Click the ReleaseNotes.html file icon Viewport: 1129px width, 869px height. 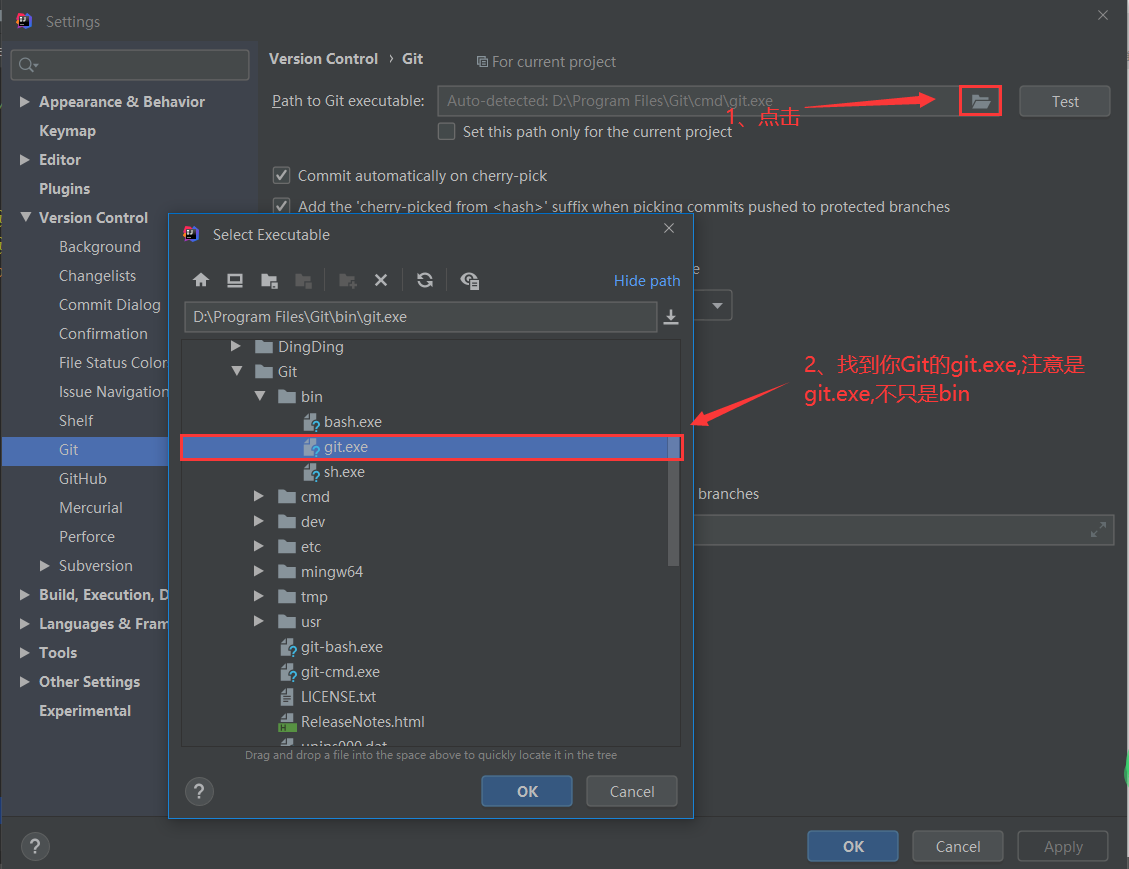(287, 722)
